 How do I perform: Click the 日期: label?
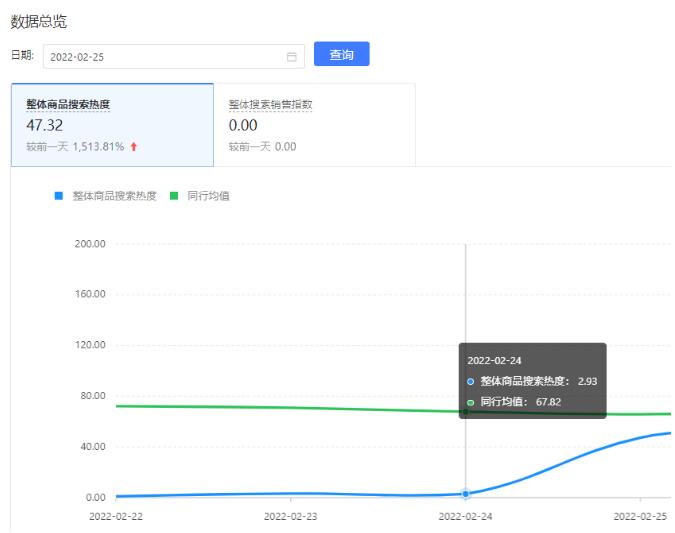(x=22, y=55)
